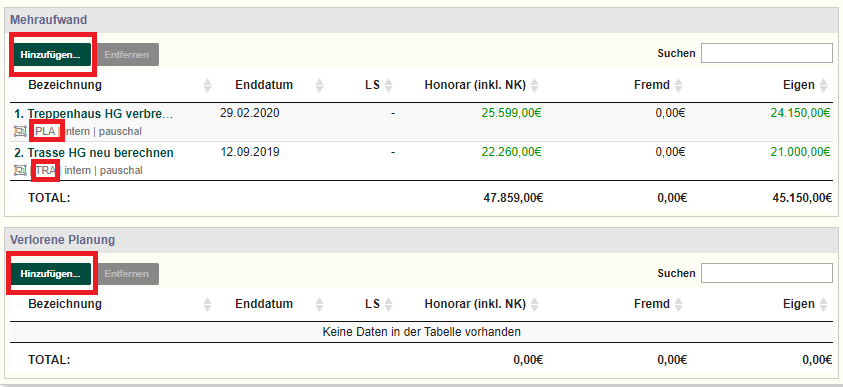Click Entfernen under Verlorene Planung

pos(127,274)
